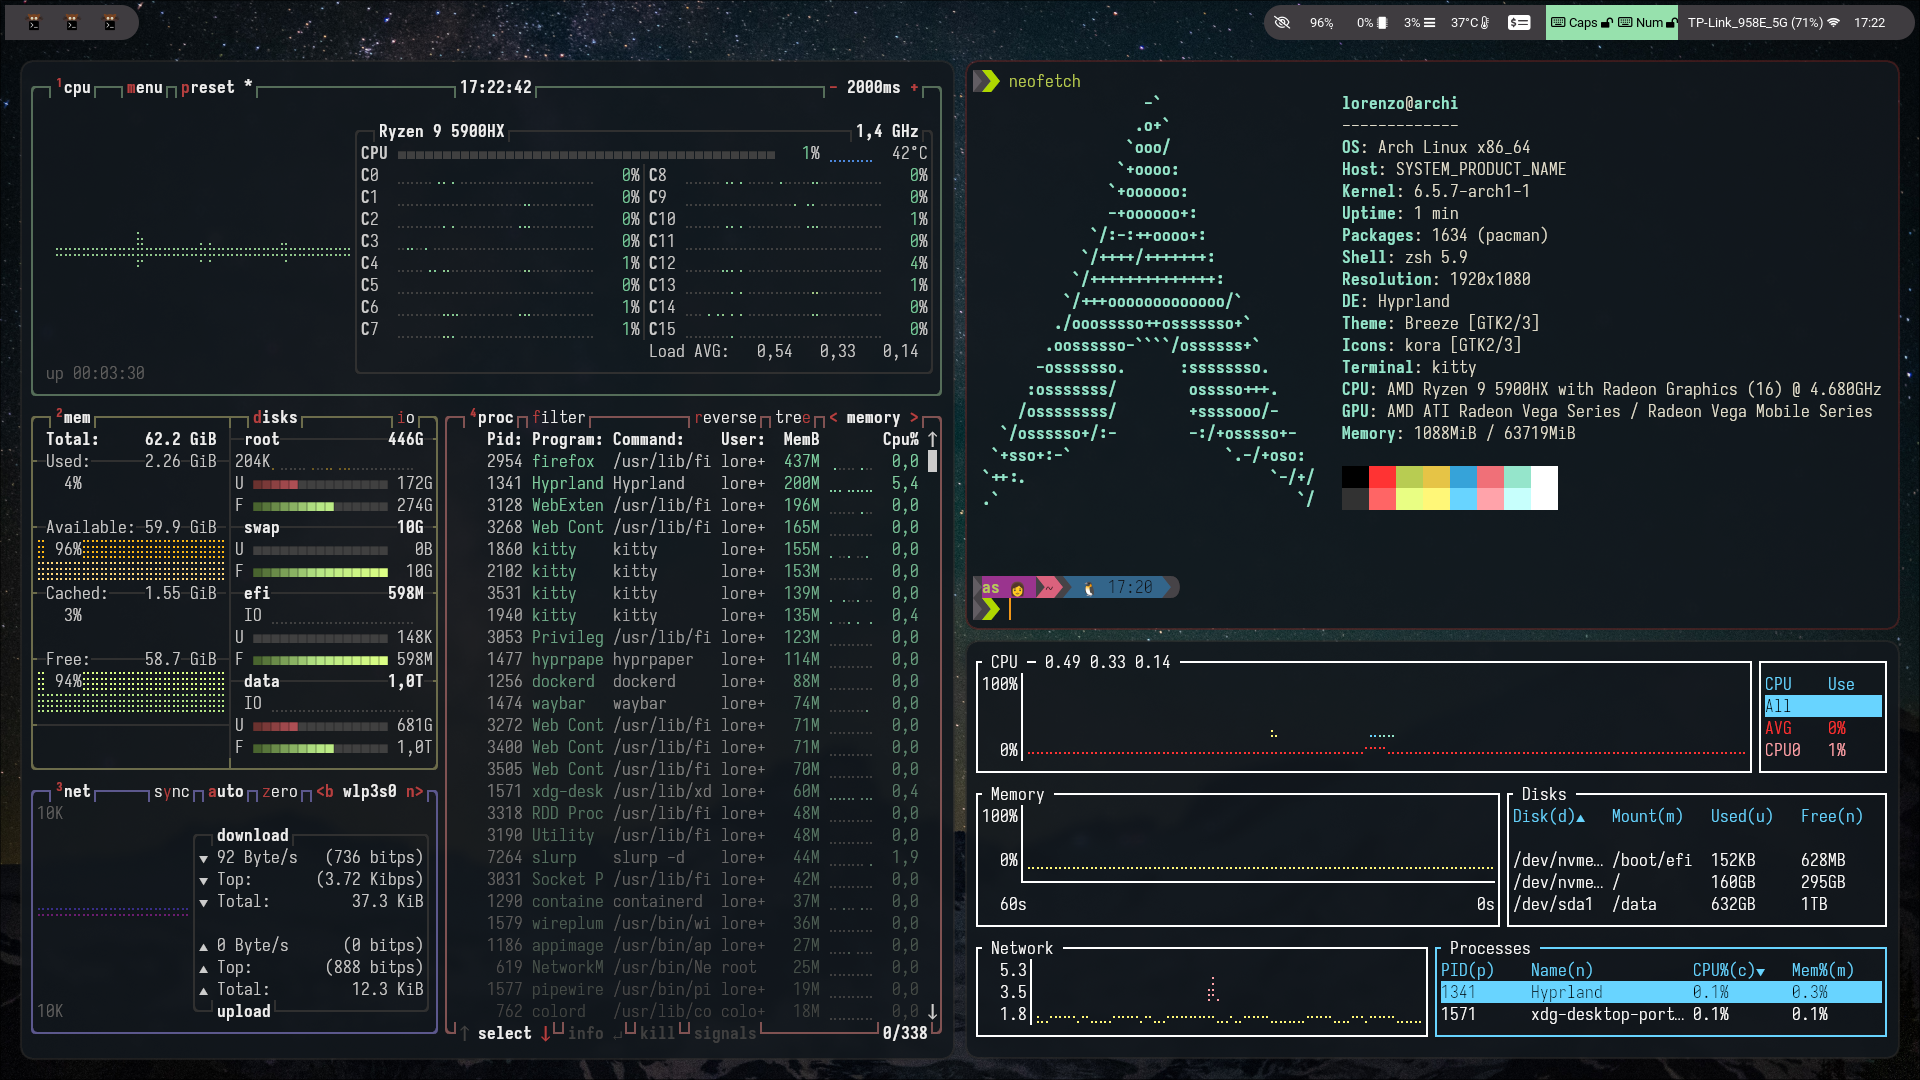Open the proc filter field
Screen dimensions: 1920x1080
(x=559, y=417)
